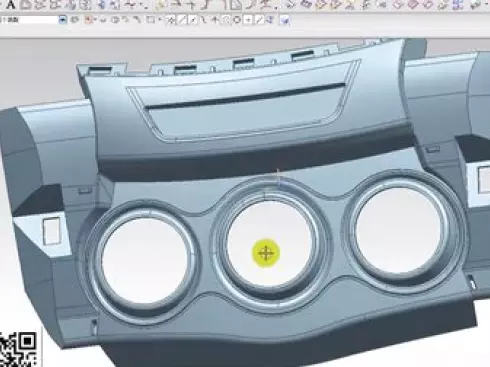Select the empty square rectangle selection icon

click(x=151, y=20)
